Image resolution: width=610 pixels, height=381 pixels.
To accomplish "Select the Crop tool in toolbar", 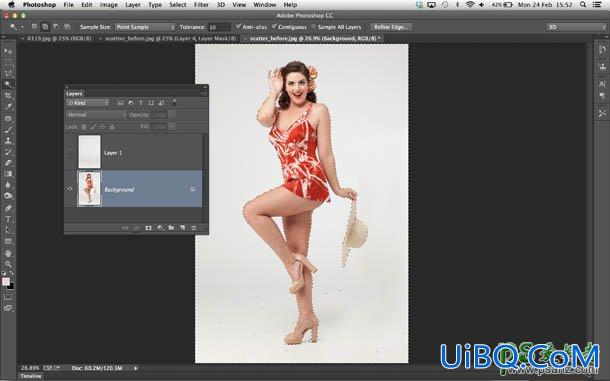I will [8, 95].
